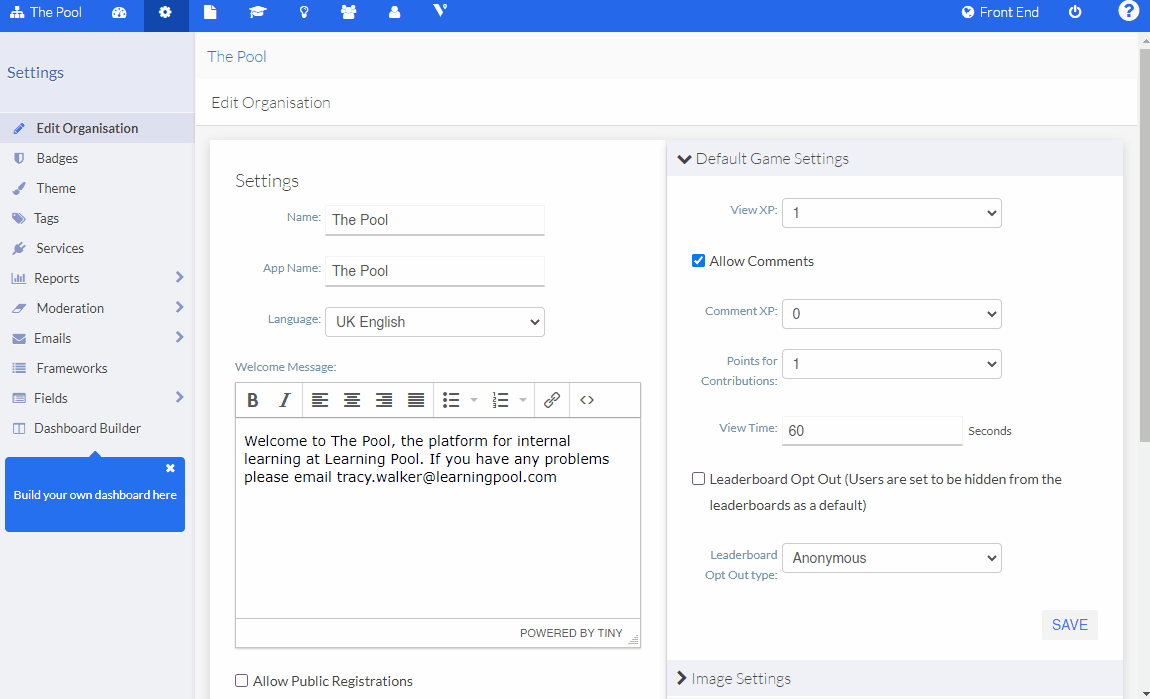Expand the Emails sidebar menu
This screenshot has height=699, width=1150.
coord(57,338)
